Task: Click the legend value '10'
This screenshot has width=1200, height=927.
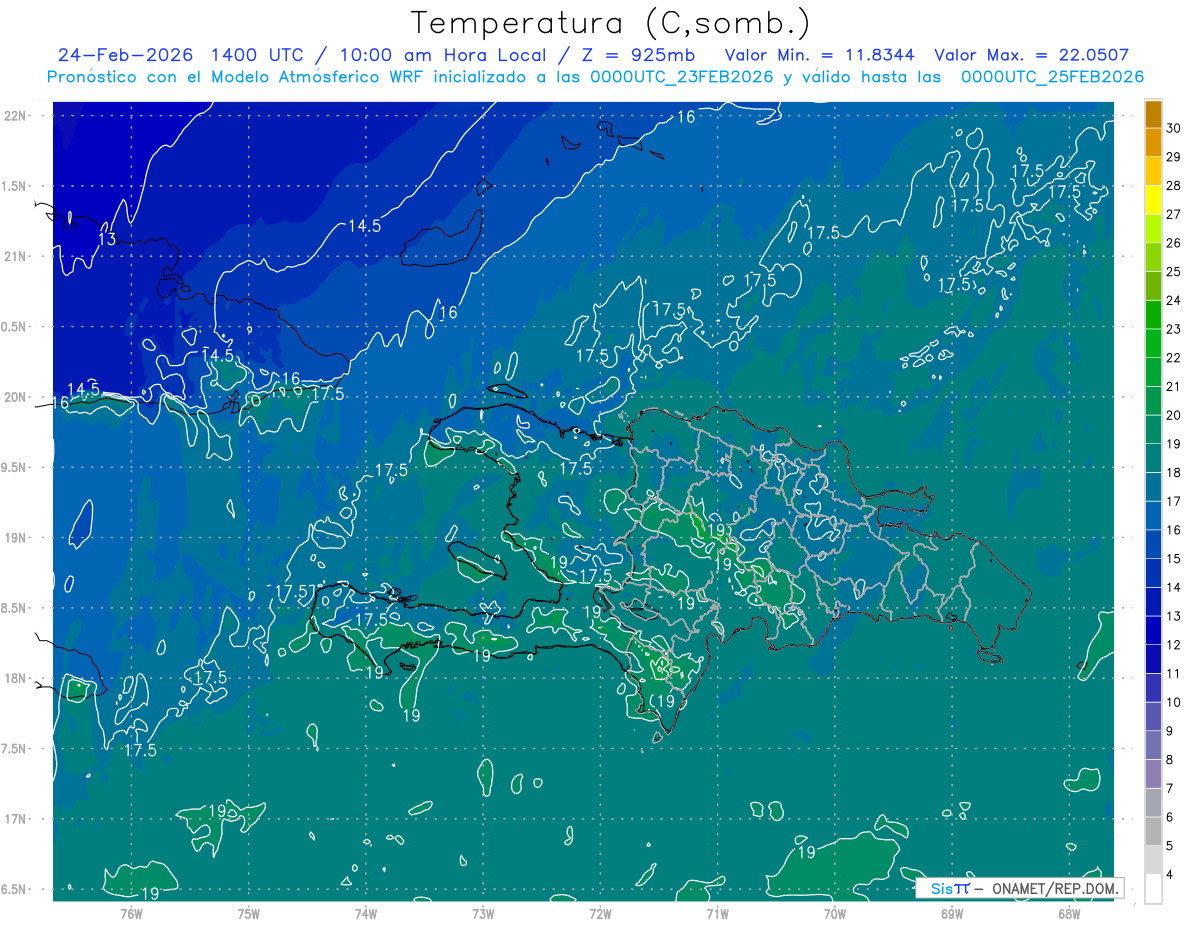Action: pyautogui.click(x=1174, y=702)
